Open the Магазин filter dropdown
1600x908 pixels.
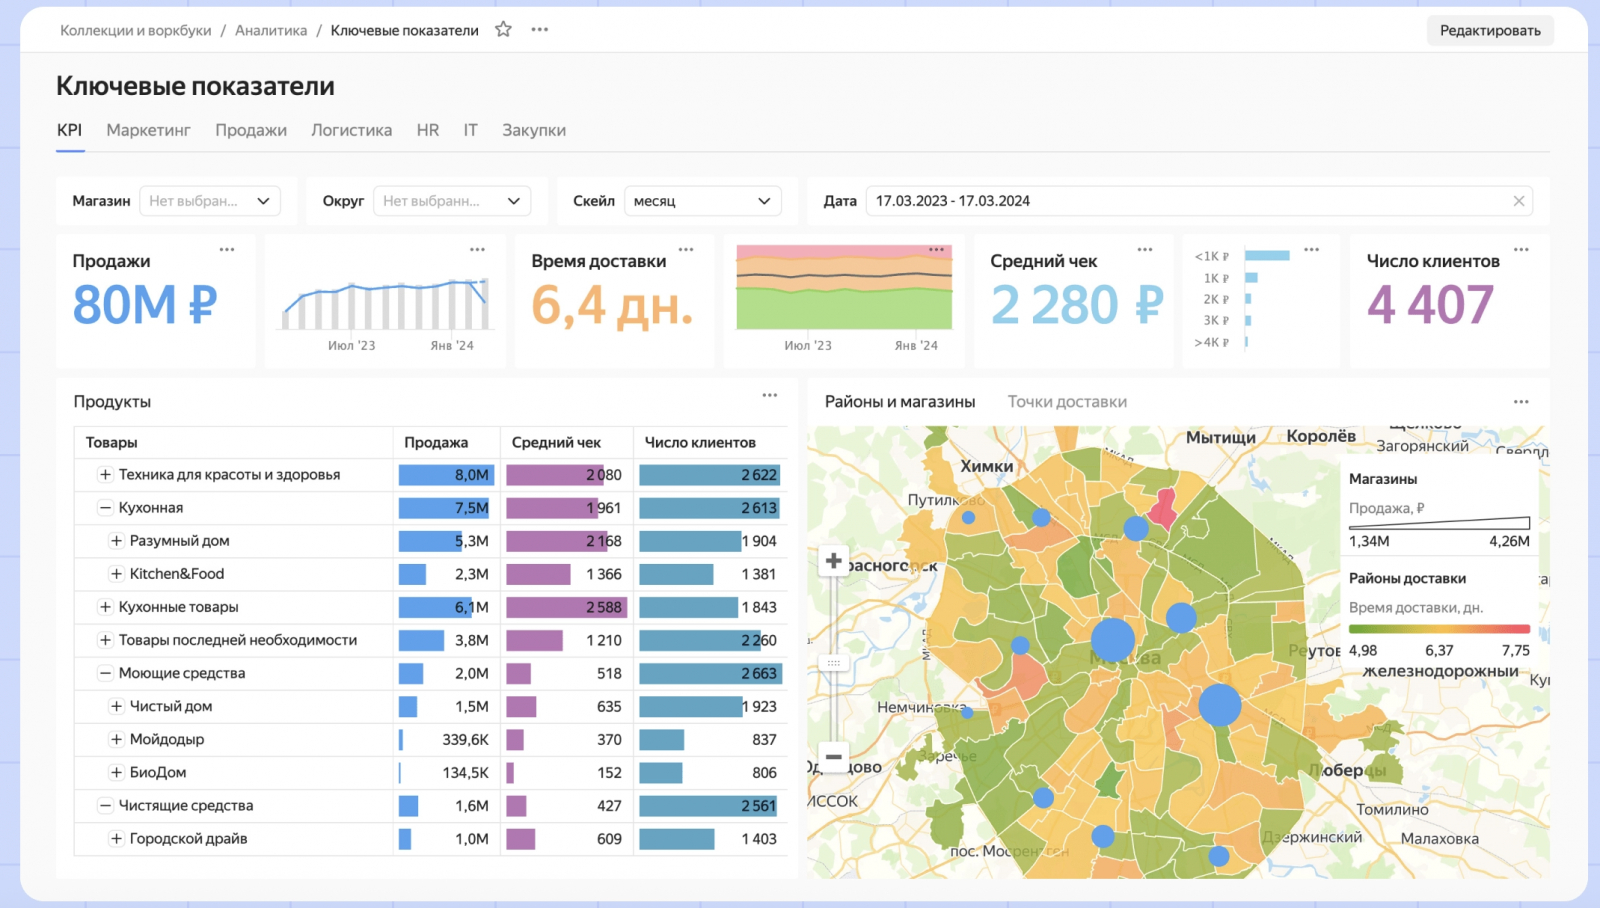coord(210,201)
